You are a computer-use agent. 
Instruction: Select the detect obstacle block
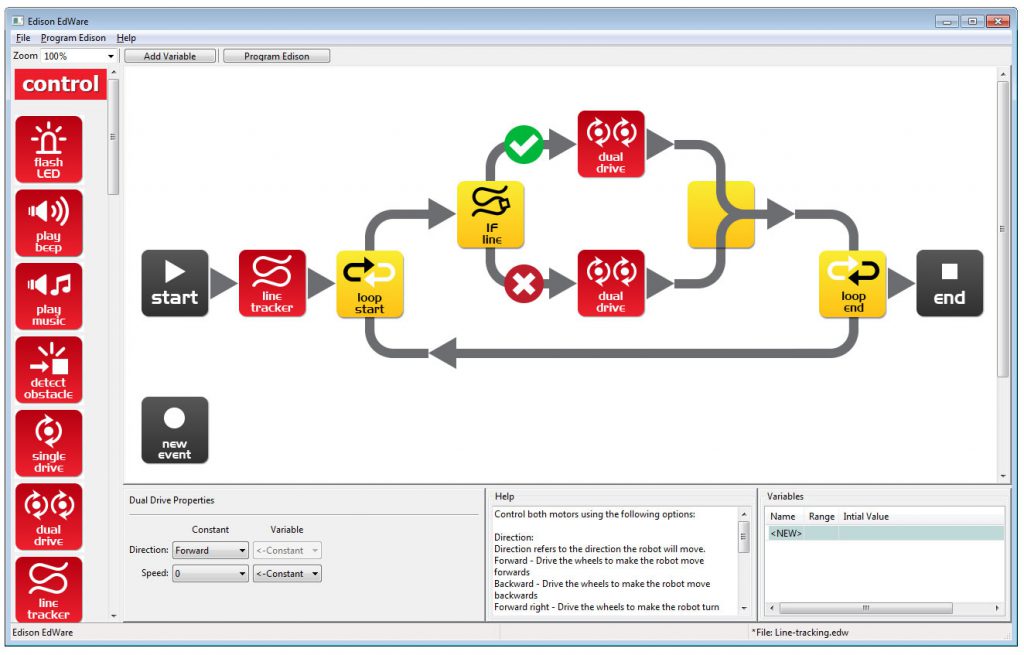point(49,370)
